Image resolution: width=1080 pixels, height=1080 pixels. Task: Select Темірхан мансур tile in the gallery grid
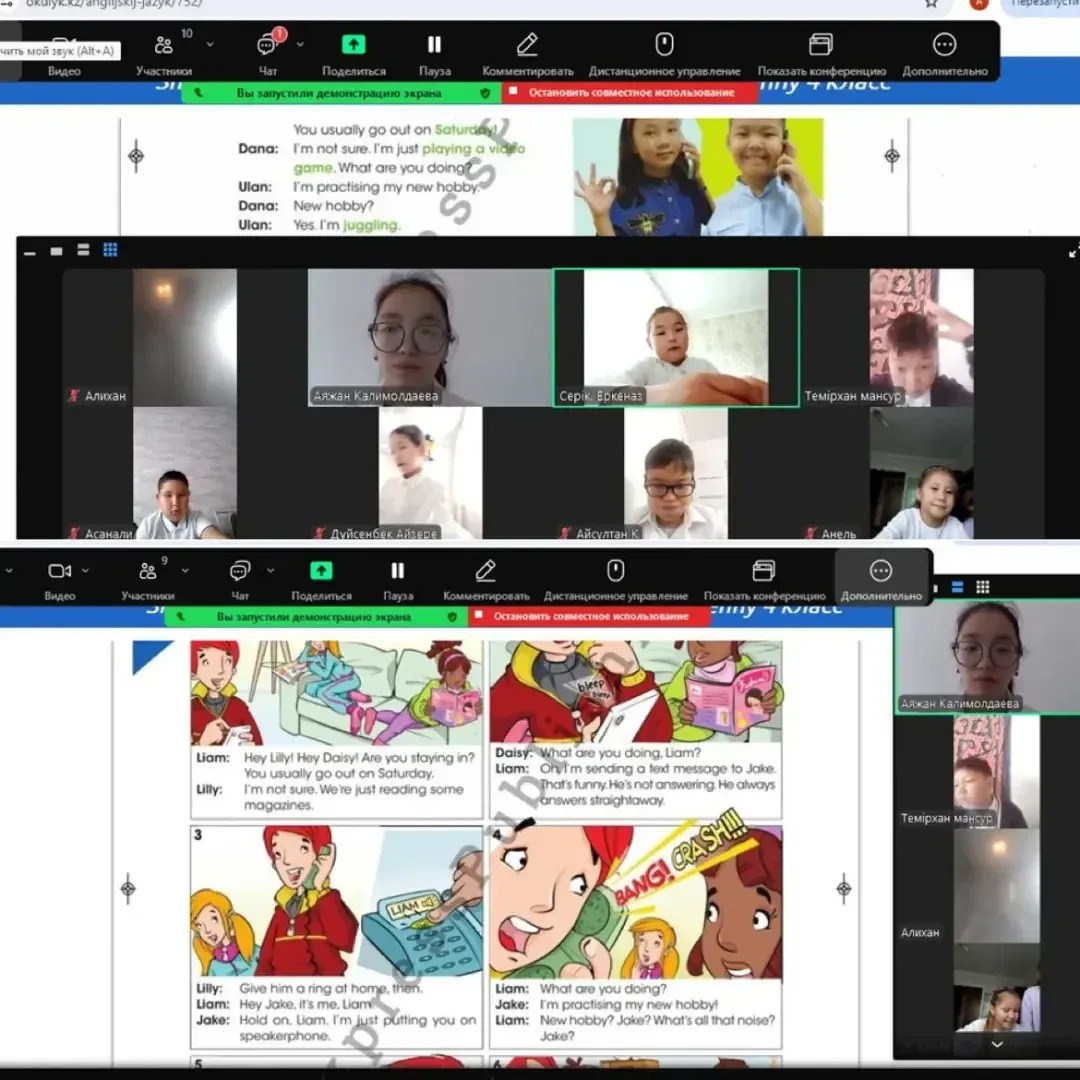(922, 338)
